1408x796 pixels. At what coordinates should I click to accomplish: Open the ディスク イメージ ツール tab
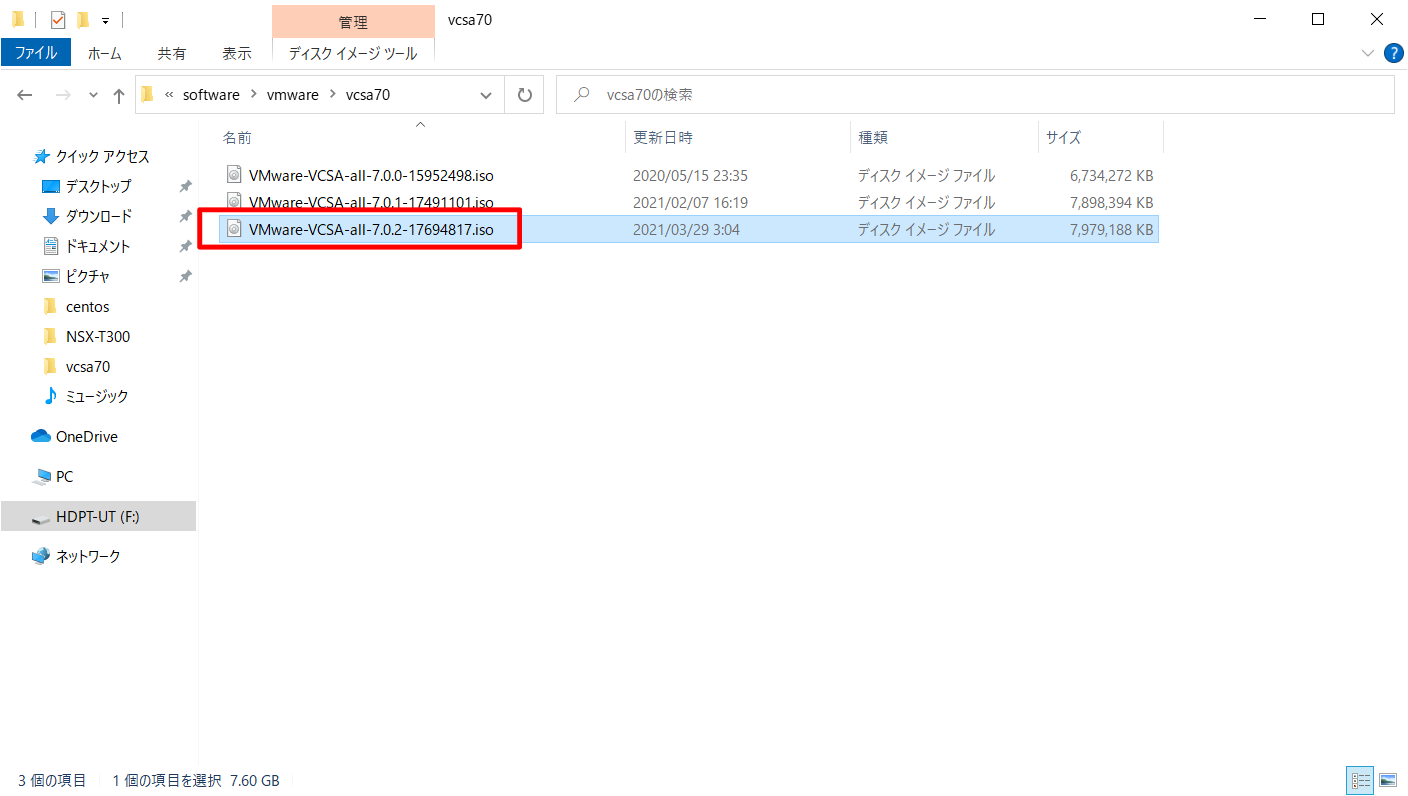(x=353, y=53)
